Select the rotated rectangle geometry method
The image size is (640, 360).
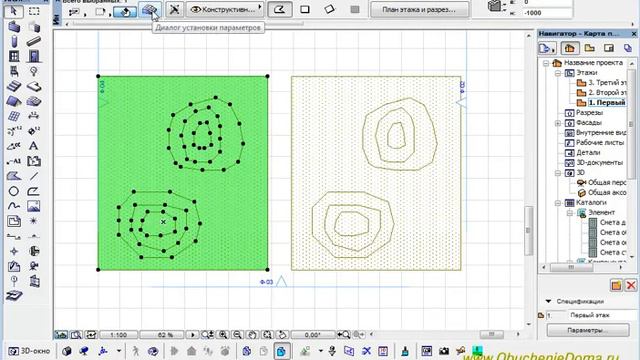(x=329, y=9)
